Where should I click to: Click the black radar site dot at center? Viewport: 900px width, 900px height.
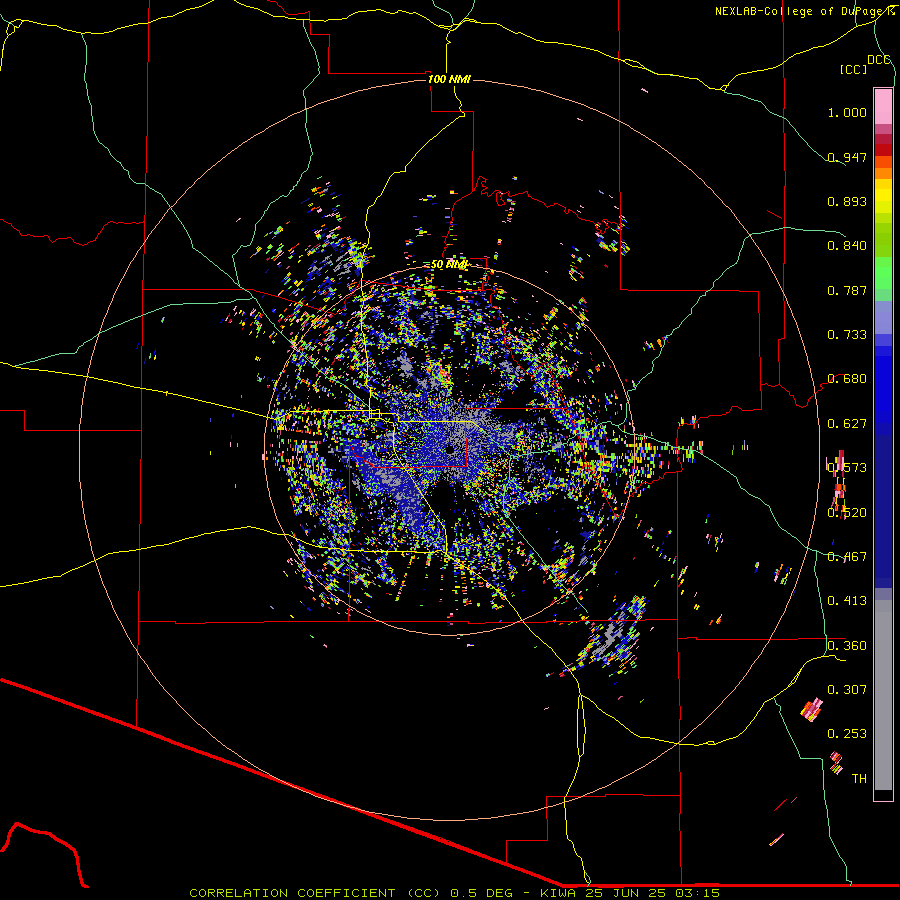(450, 449)
